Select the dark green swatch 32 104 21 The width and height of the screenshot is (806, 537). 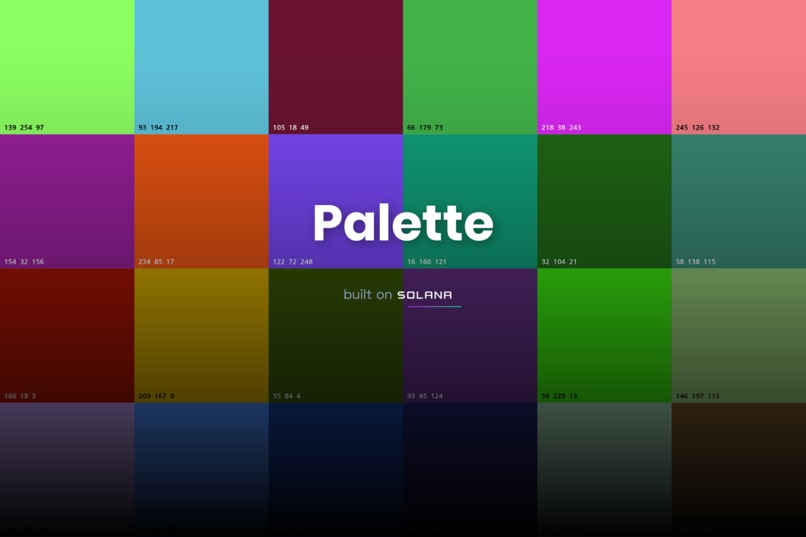604,201
